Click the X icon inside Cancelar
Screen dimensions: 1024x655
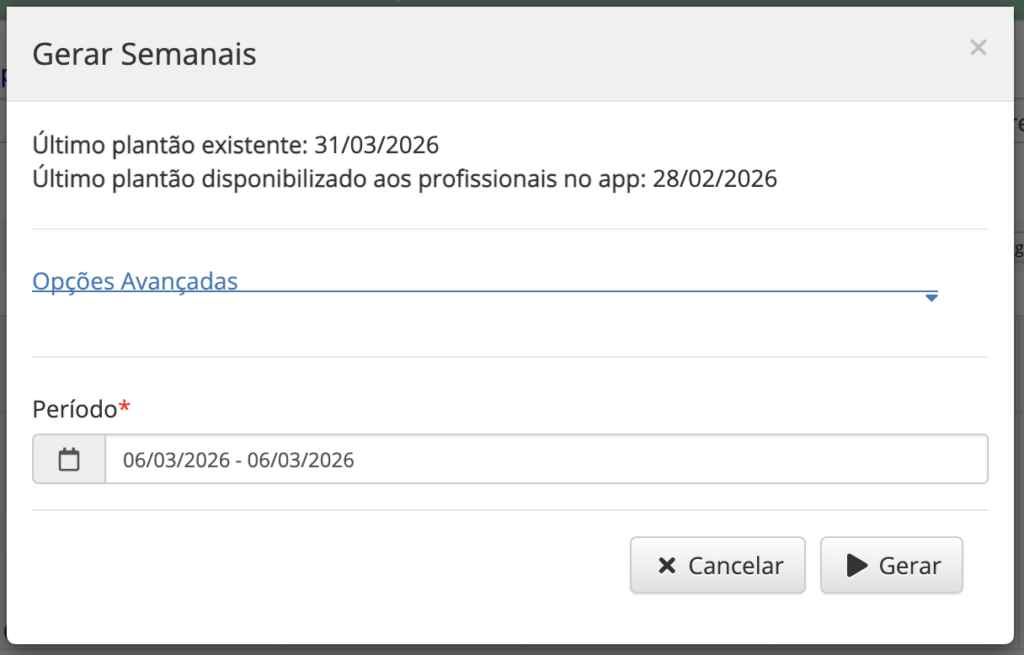point(667,566)
